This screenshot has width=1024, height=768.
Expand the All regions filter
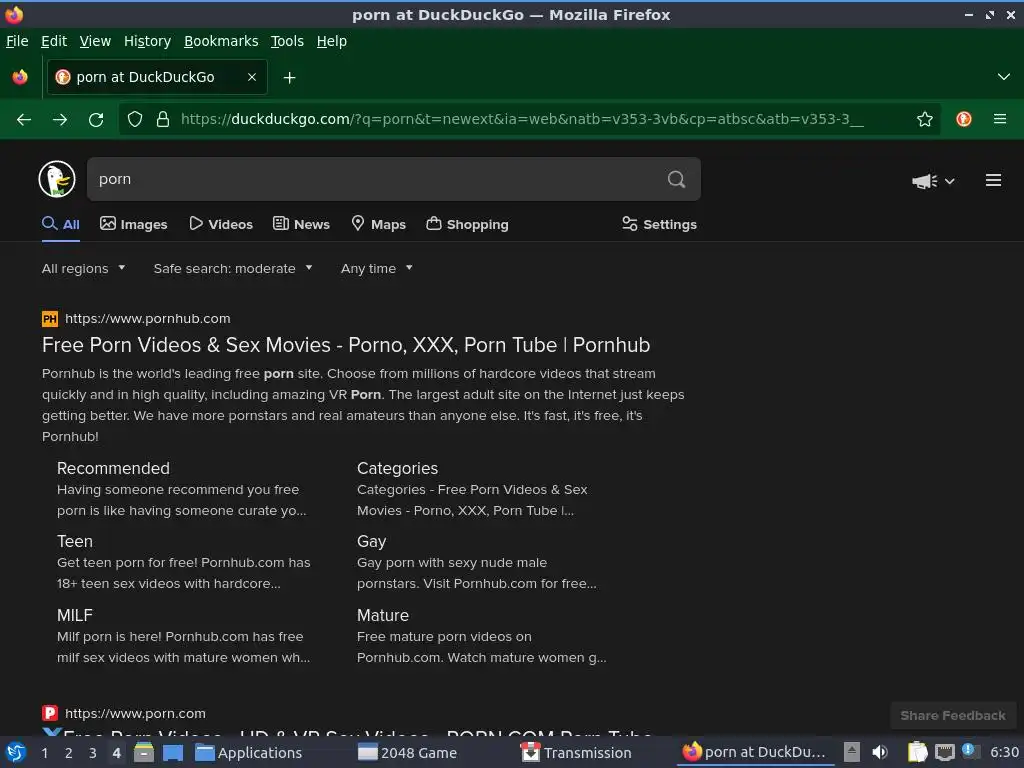click(84, 268)
